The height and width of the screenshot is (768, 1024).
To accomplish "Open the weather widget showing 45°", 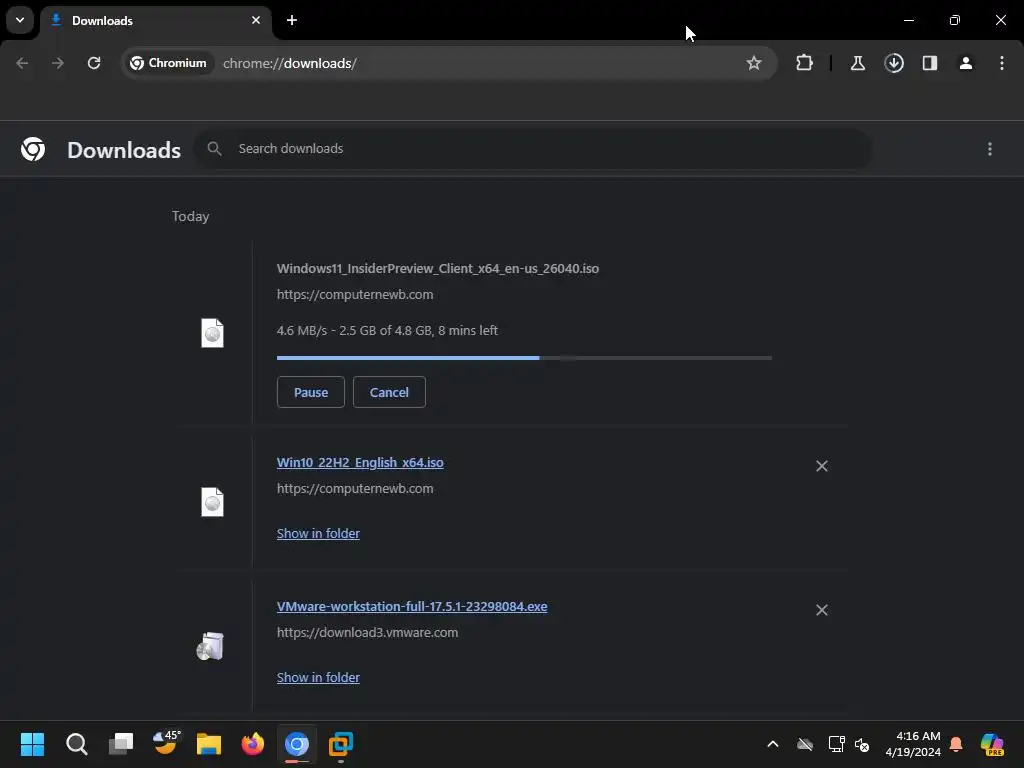I will click(166, 743).
